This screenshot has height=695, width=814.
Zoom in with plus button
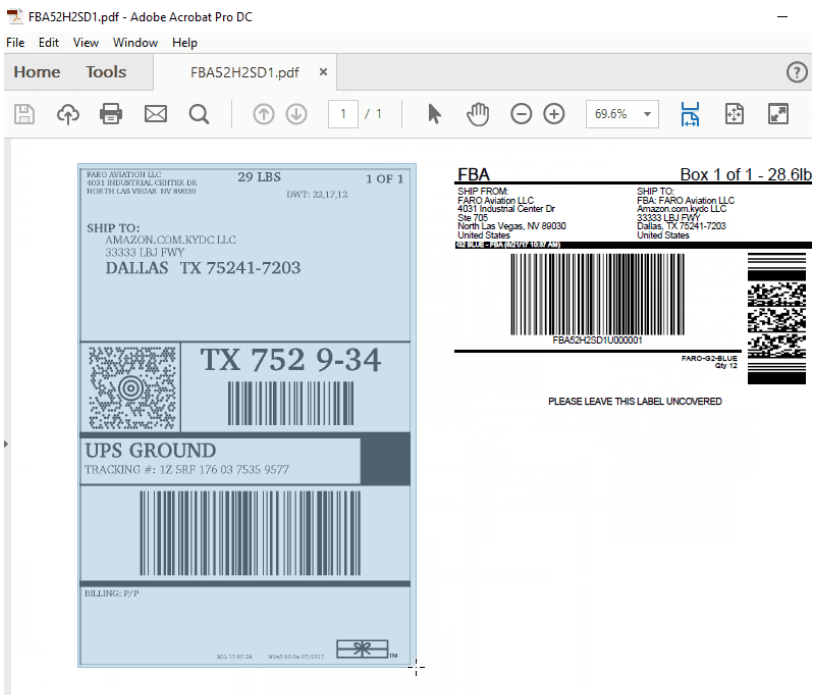[554, 114]
